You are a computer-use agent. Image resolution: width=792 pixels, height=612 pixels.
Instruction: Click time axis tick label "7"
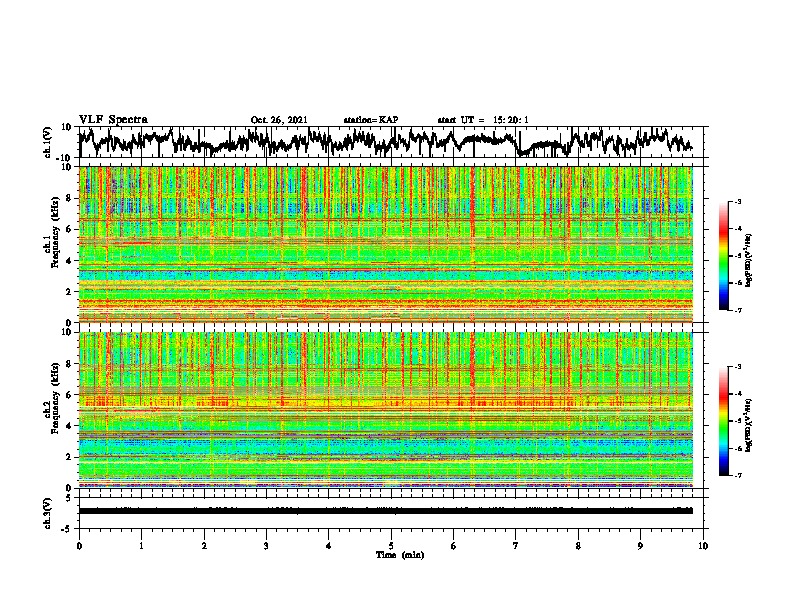click(516, 546)
